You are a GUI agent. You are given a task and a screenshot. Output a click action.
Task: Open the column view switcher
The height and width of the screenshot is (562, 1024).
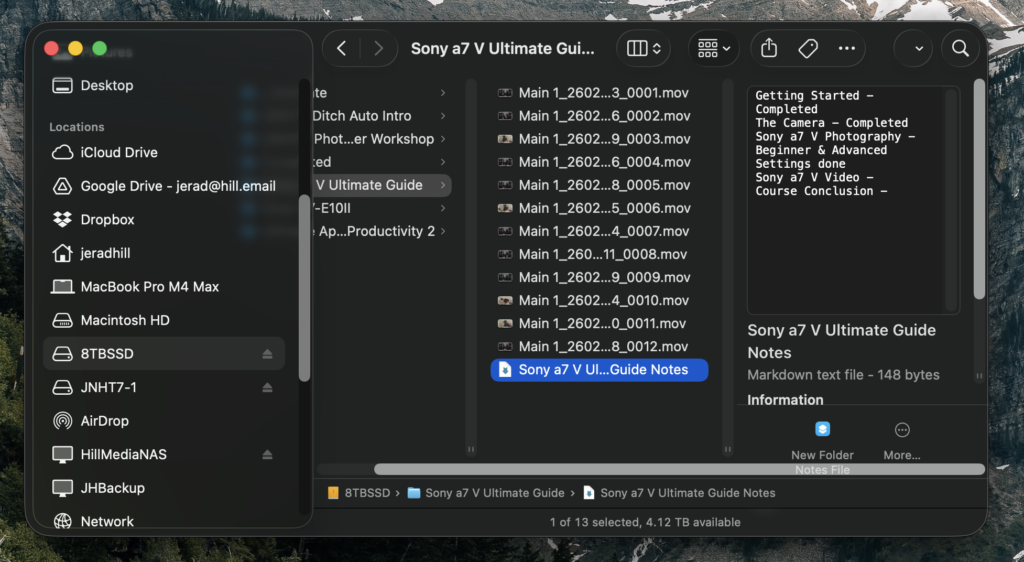point(643,48)
